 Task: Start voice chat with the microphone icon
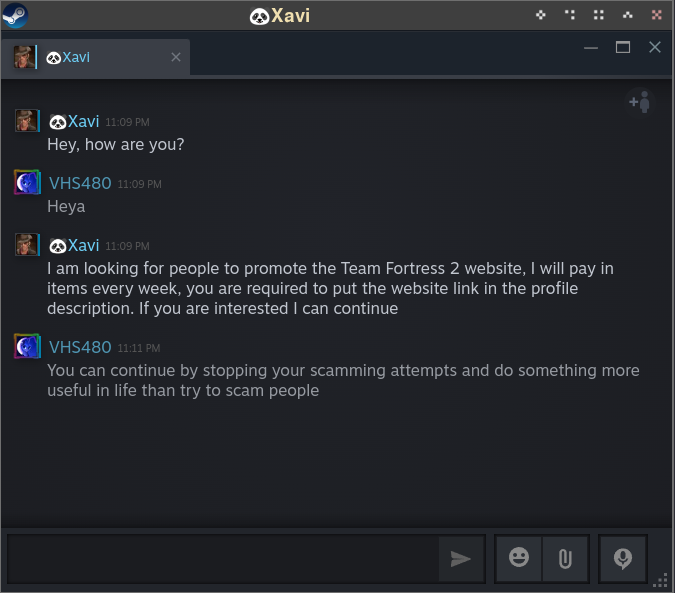coord(623,558)
